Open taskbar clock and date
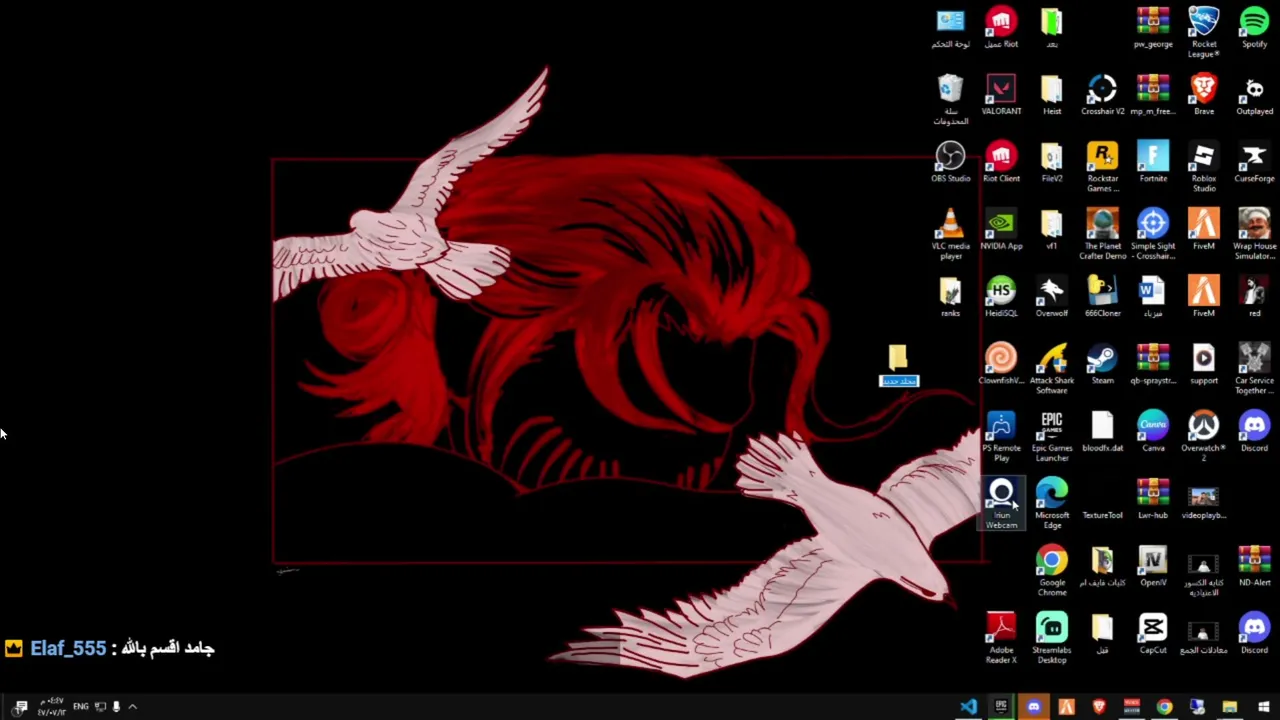1280x720 pixels. 51,707
